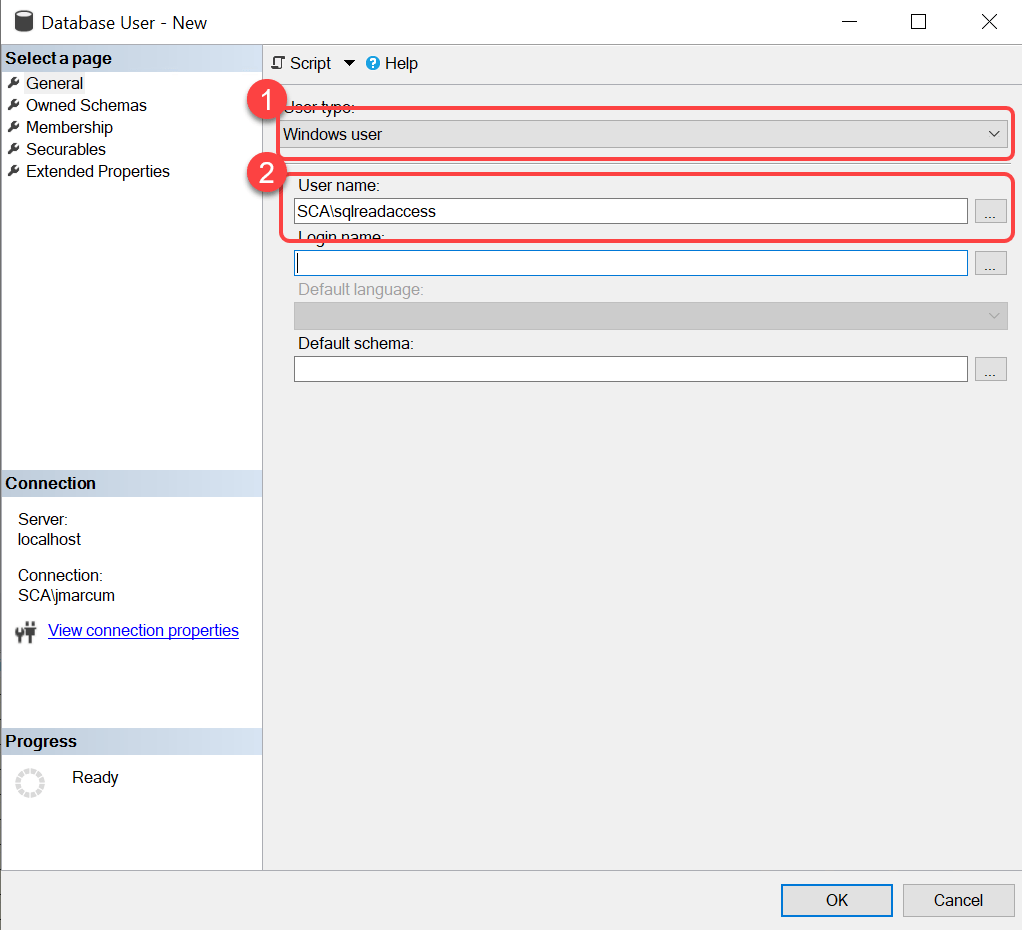Click the wrench icon beside Membership
Image resolution: width=1022 pixels, height=930 pixels.
point(13,128)
